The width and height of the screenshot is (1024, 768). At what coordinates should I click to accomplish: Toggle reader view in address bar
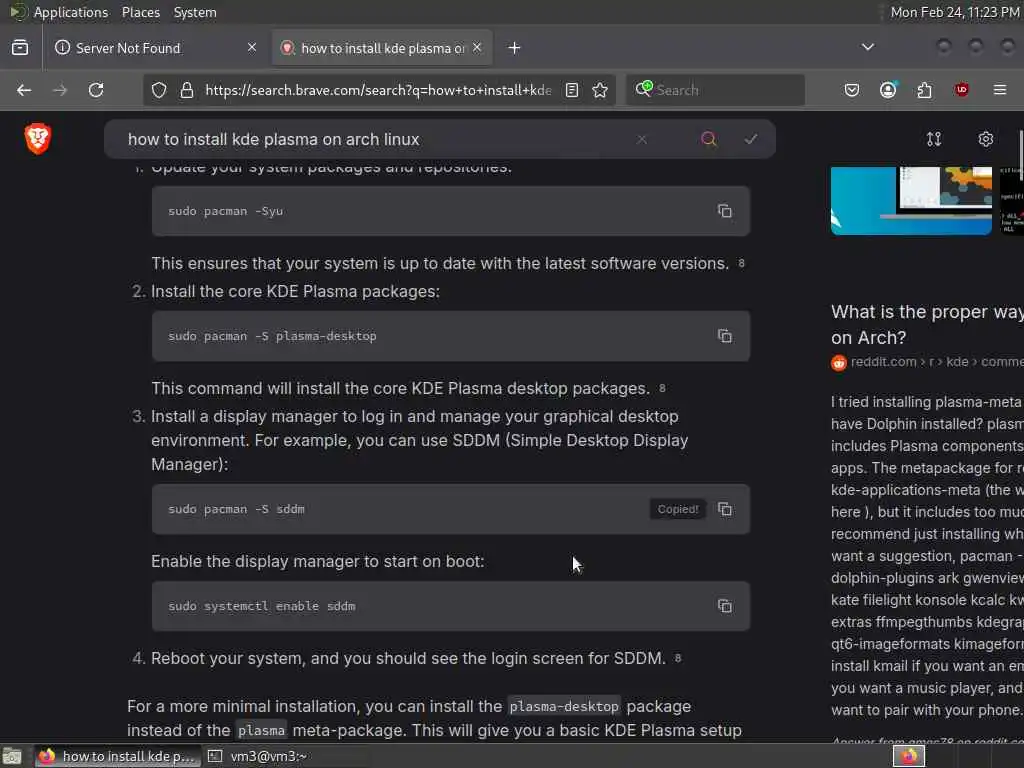tap(571, 90)
